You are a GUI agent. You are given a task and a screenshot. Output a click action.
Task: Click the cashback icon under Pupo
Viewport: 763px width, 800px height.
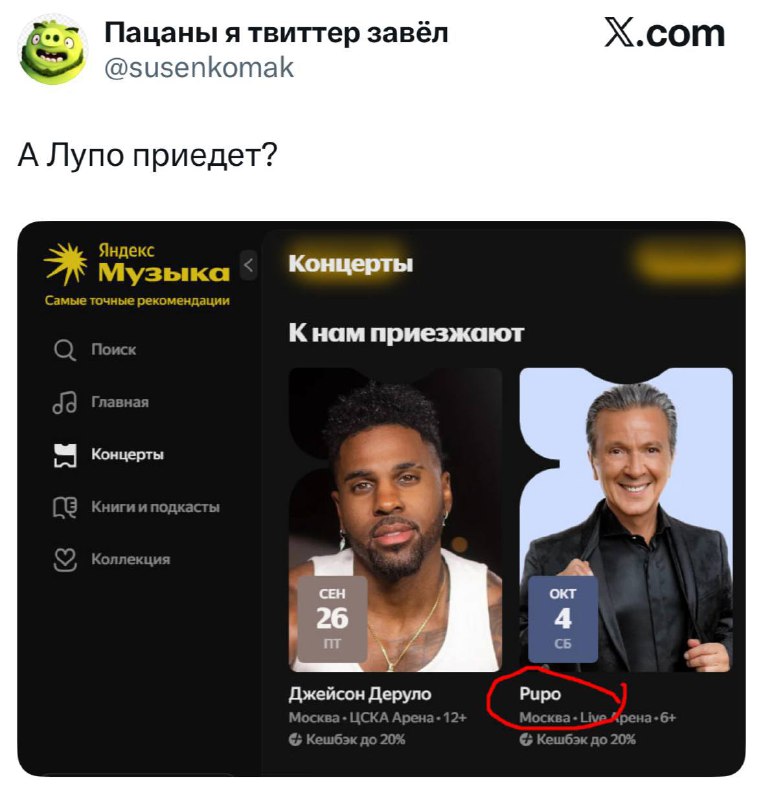coord(526,739)
